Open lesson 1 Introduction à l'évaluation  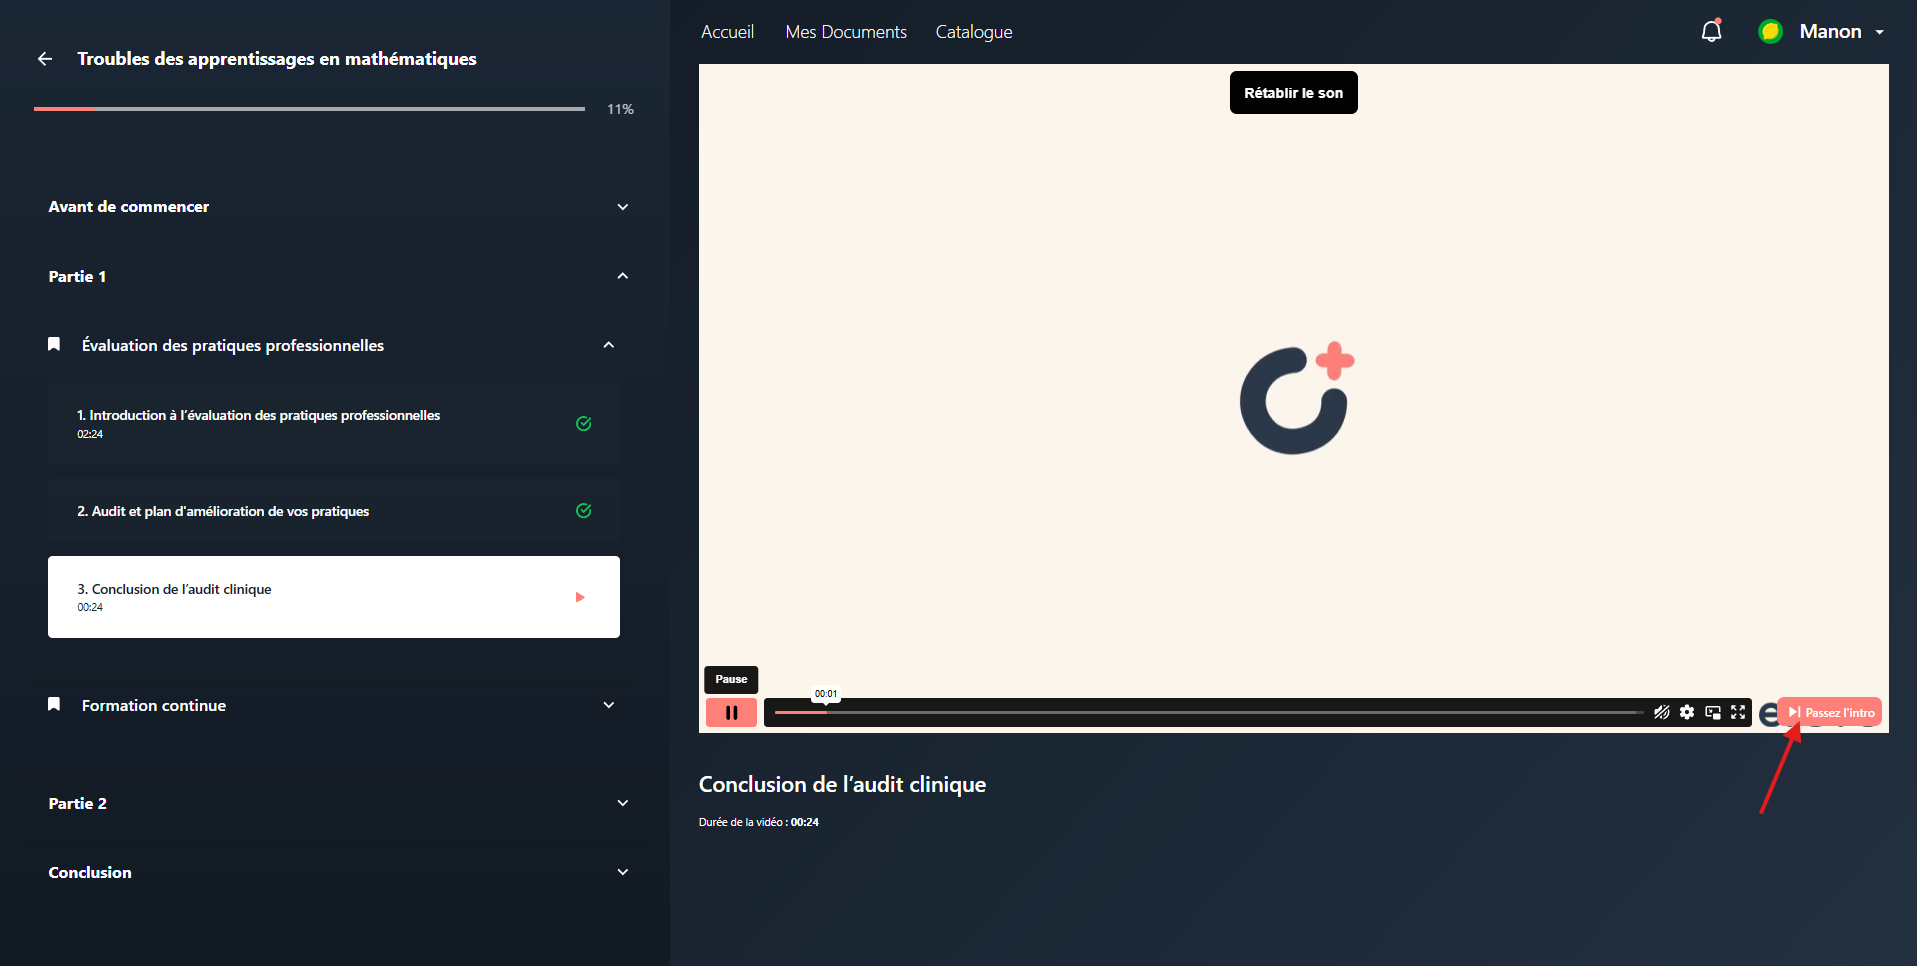coord(334,423)
